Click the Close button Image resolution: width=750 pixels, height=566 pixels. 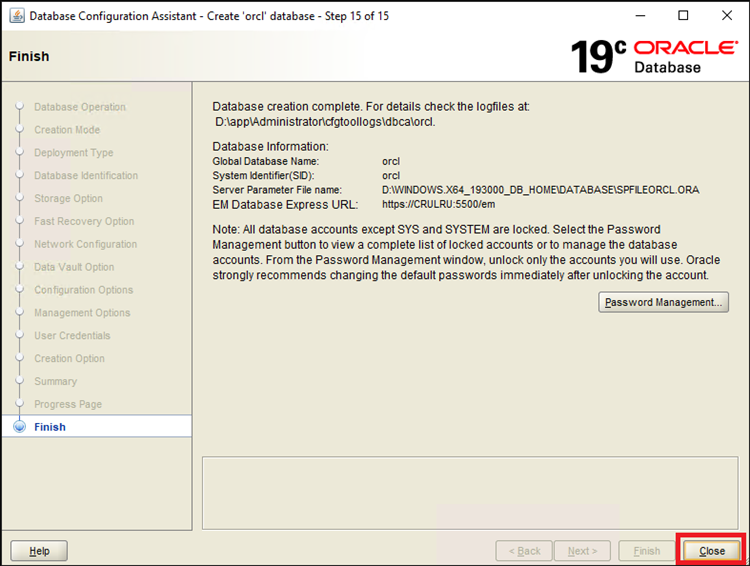[x=711, y=551]
